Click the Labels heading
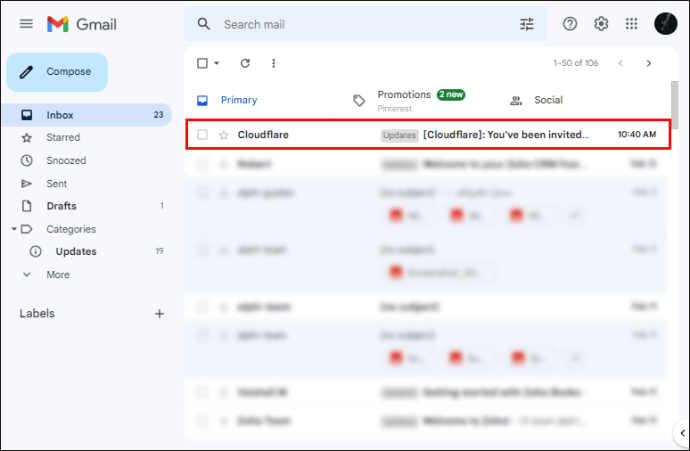Image resolution: width=690 pixels, height=451 pixels. coord(37,313)
